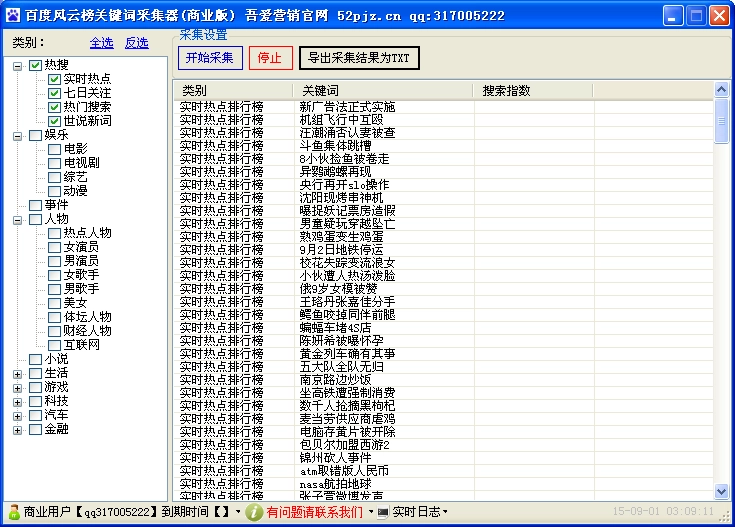
Task: Enable the 娱乐 category checkbox
Action: (36, 136)
